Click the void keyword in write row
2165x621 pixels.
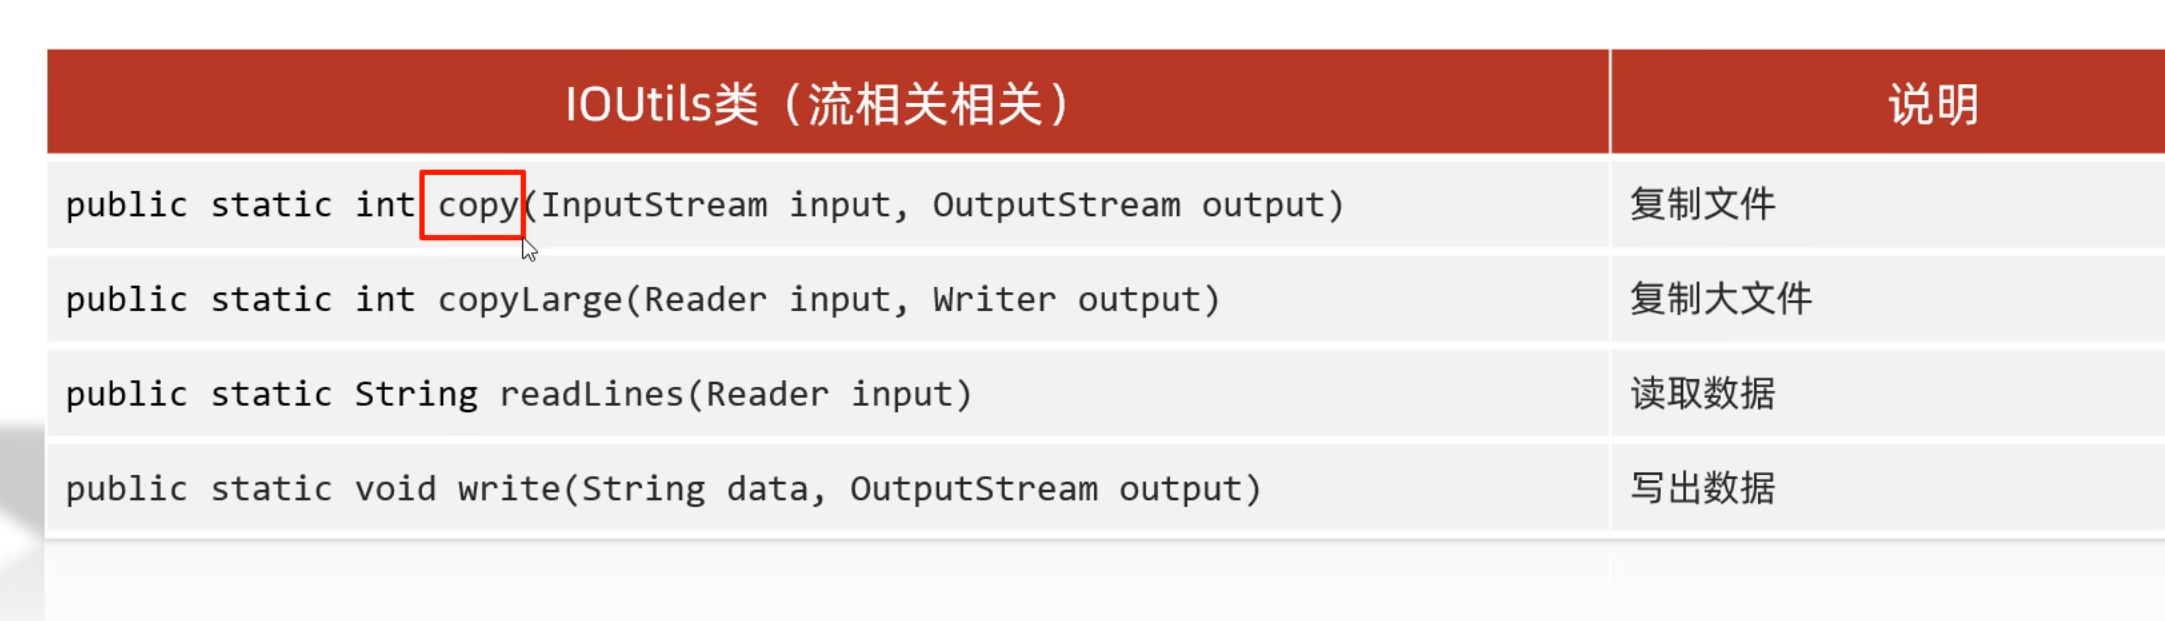[x=395, y=489]
